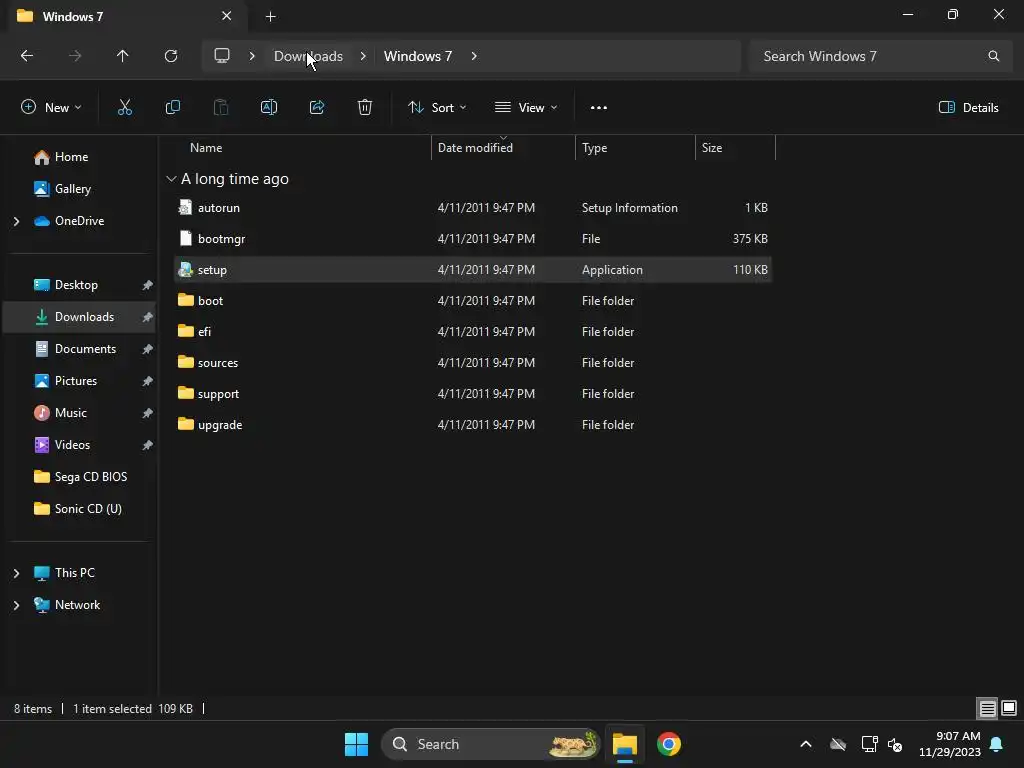The width and height of the screenshot is (1024, 768).
Task: Go back with the left arrow
Action: tap(27, 56)
